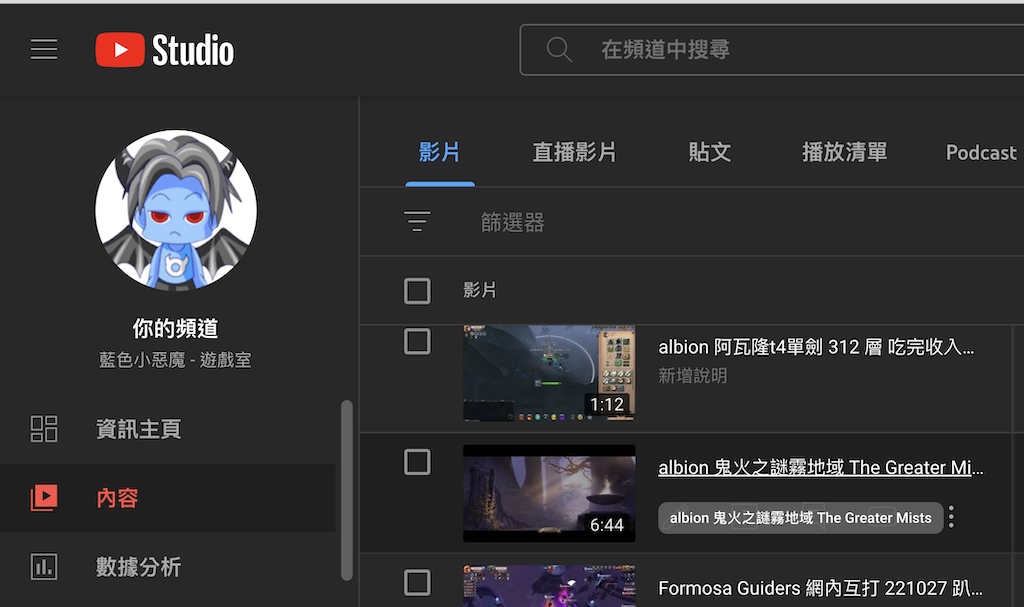1024x607 pixels.
Task: Open the Podcast tab
Action: coord(980,153)
